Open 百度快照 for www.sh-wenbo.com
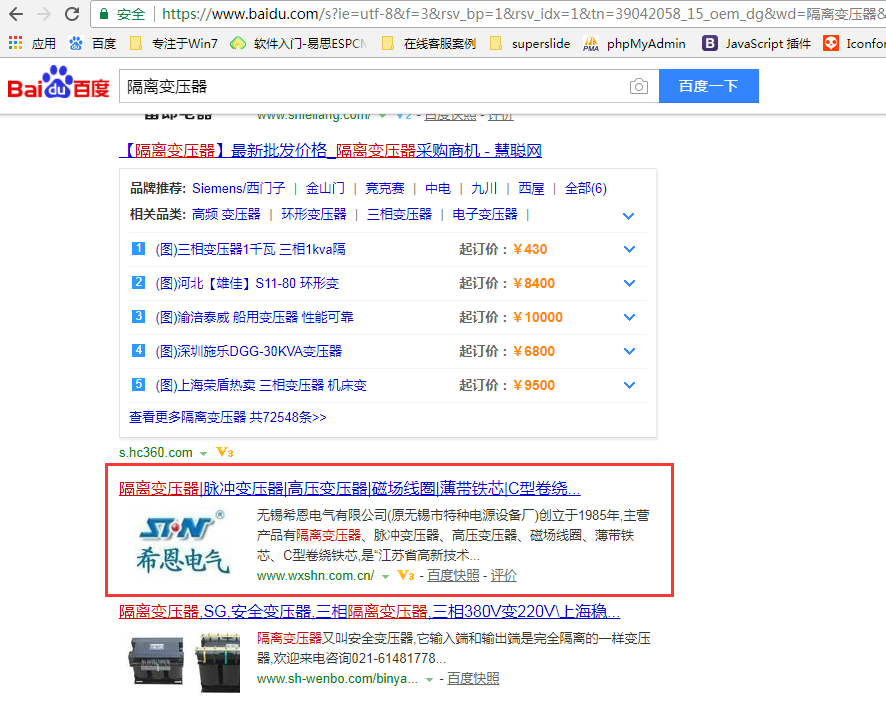Screen dimensions: 886x724 click(473, 678)
